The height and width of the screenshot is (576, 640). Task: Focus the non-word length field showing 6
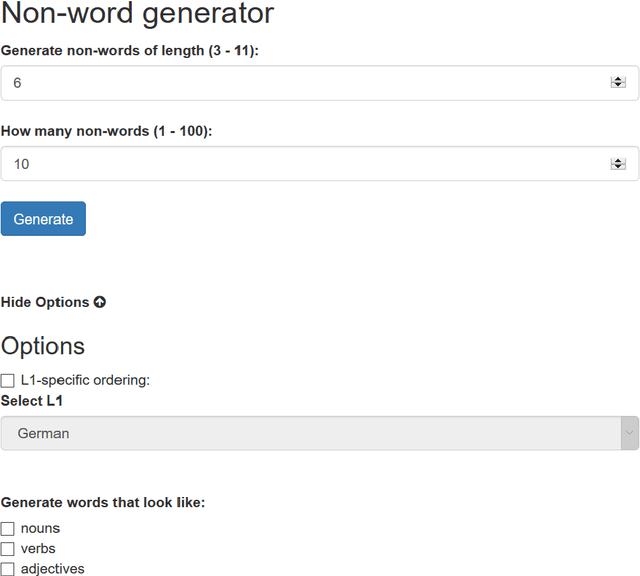[x=300, y=83]
